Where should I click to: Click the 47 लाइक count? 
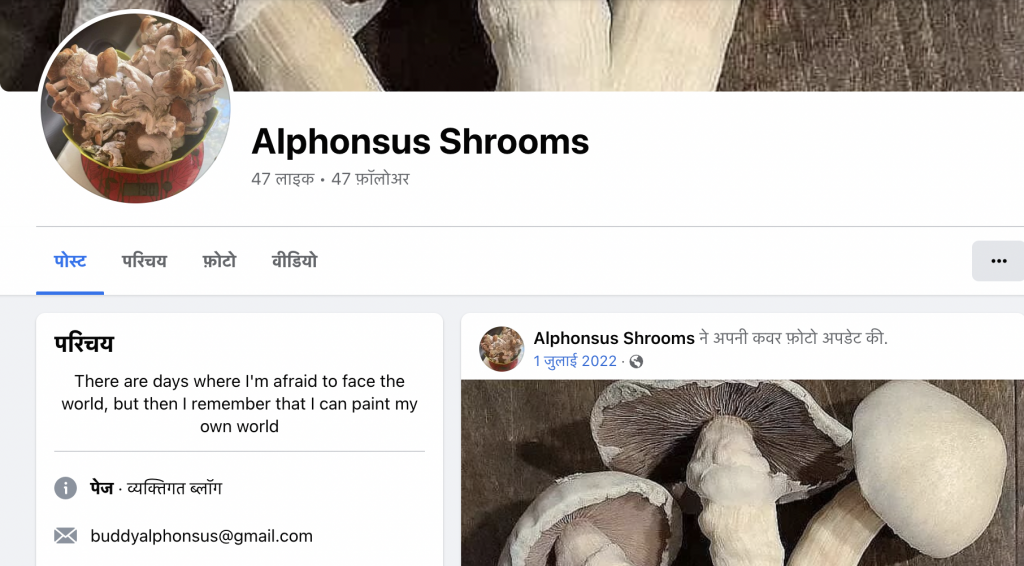pyautogui.click(x=283, y=179)
